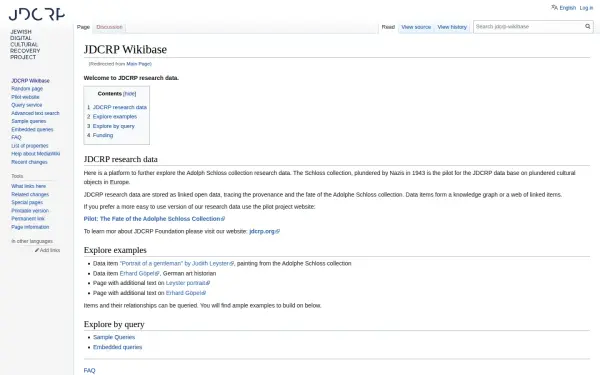The image size is (600, 375).
Task: Click the JDCRP Wikibase page heading
Action: (x=125, y=49)
